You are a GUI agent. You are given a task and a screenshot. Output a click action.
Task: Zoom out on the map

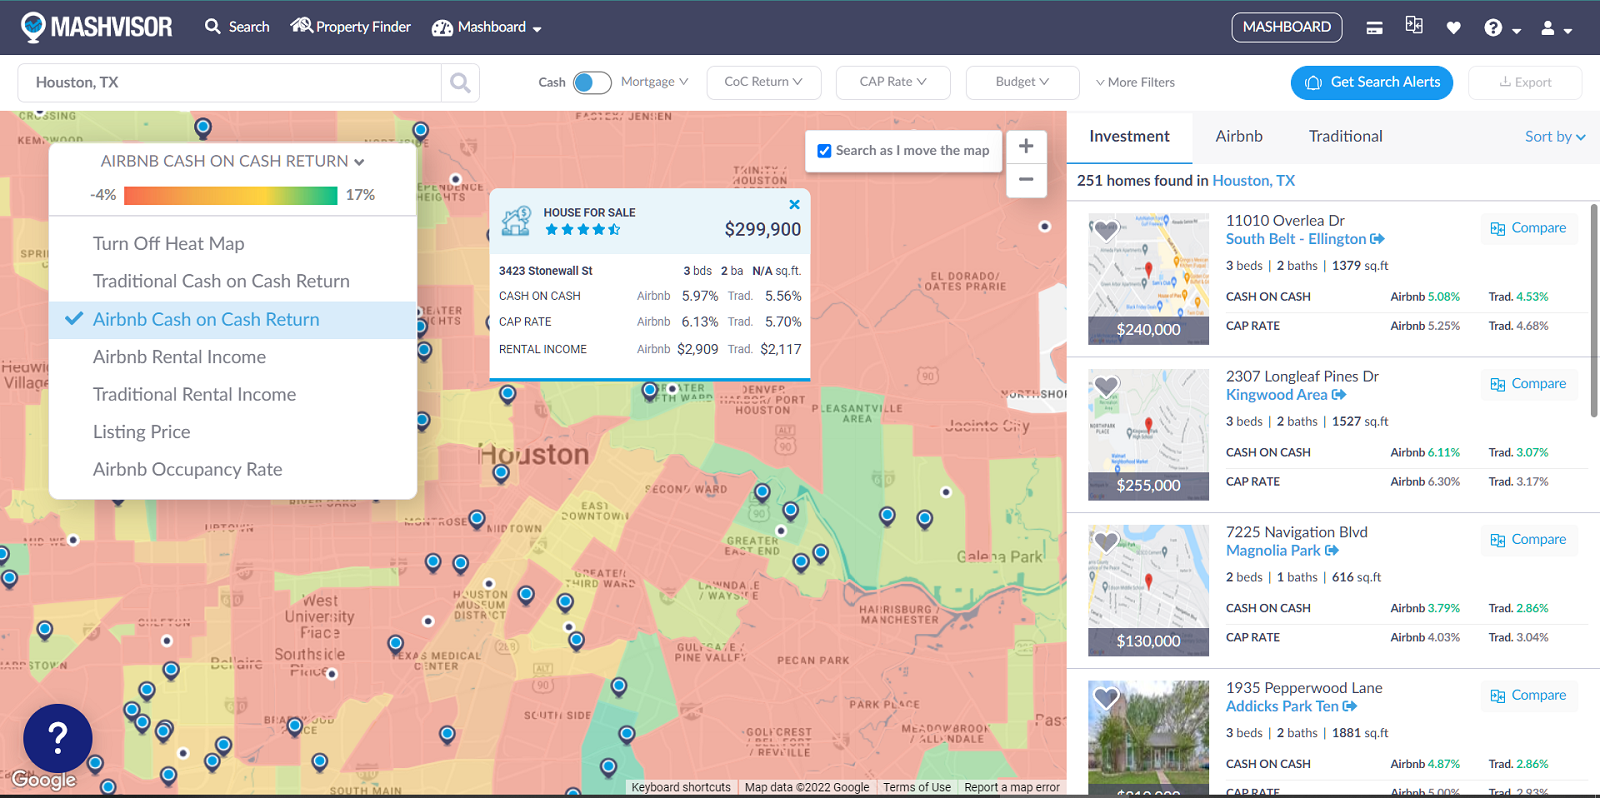coord(1026,180)
